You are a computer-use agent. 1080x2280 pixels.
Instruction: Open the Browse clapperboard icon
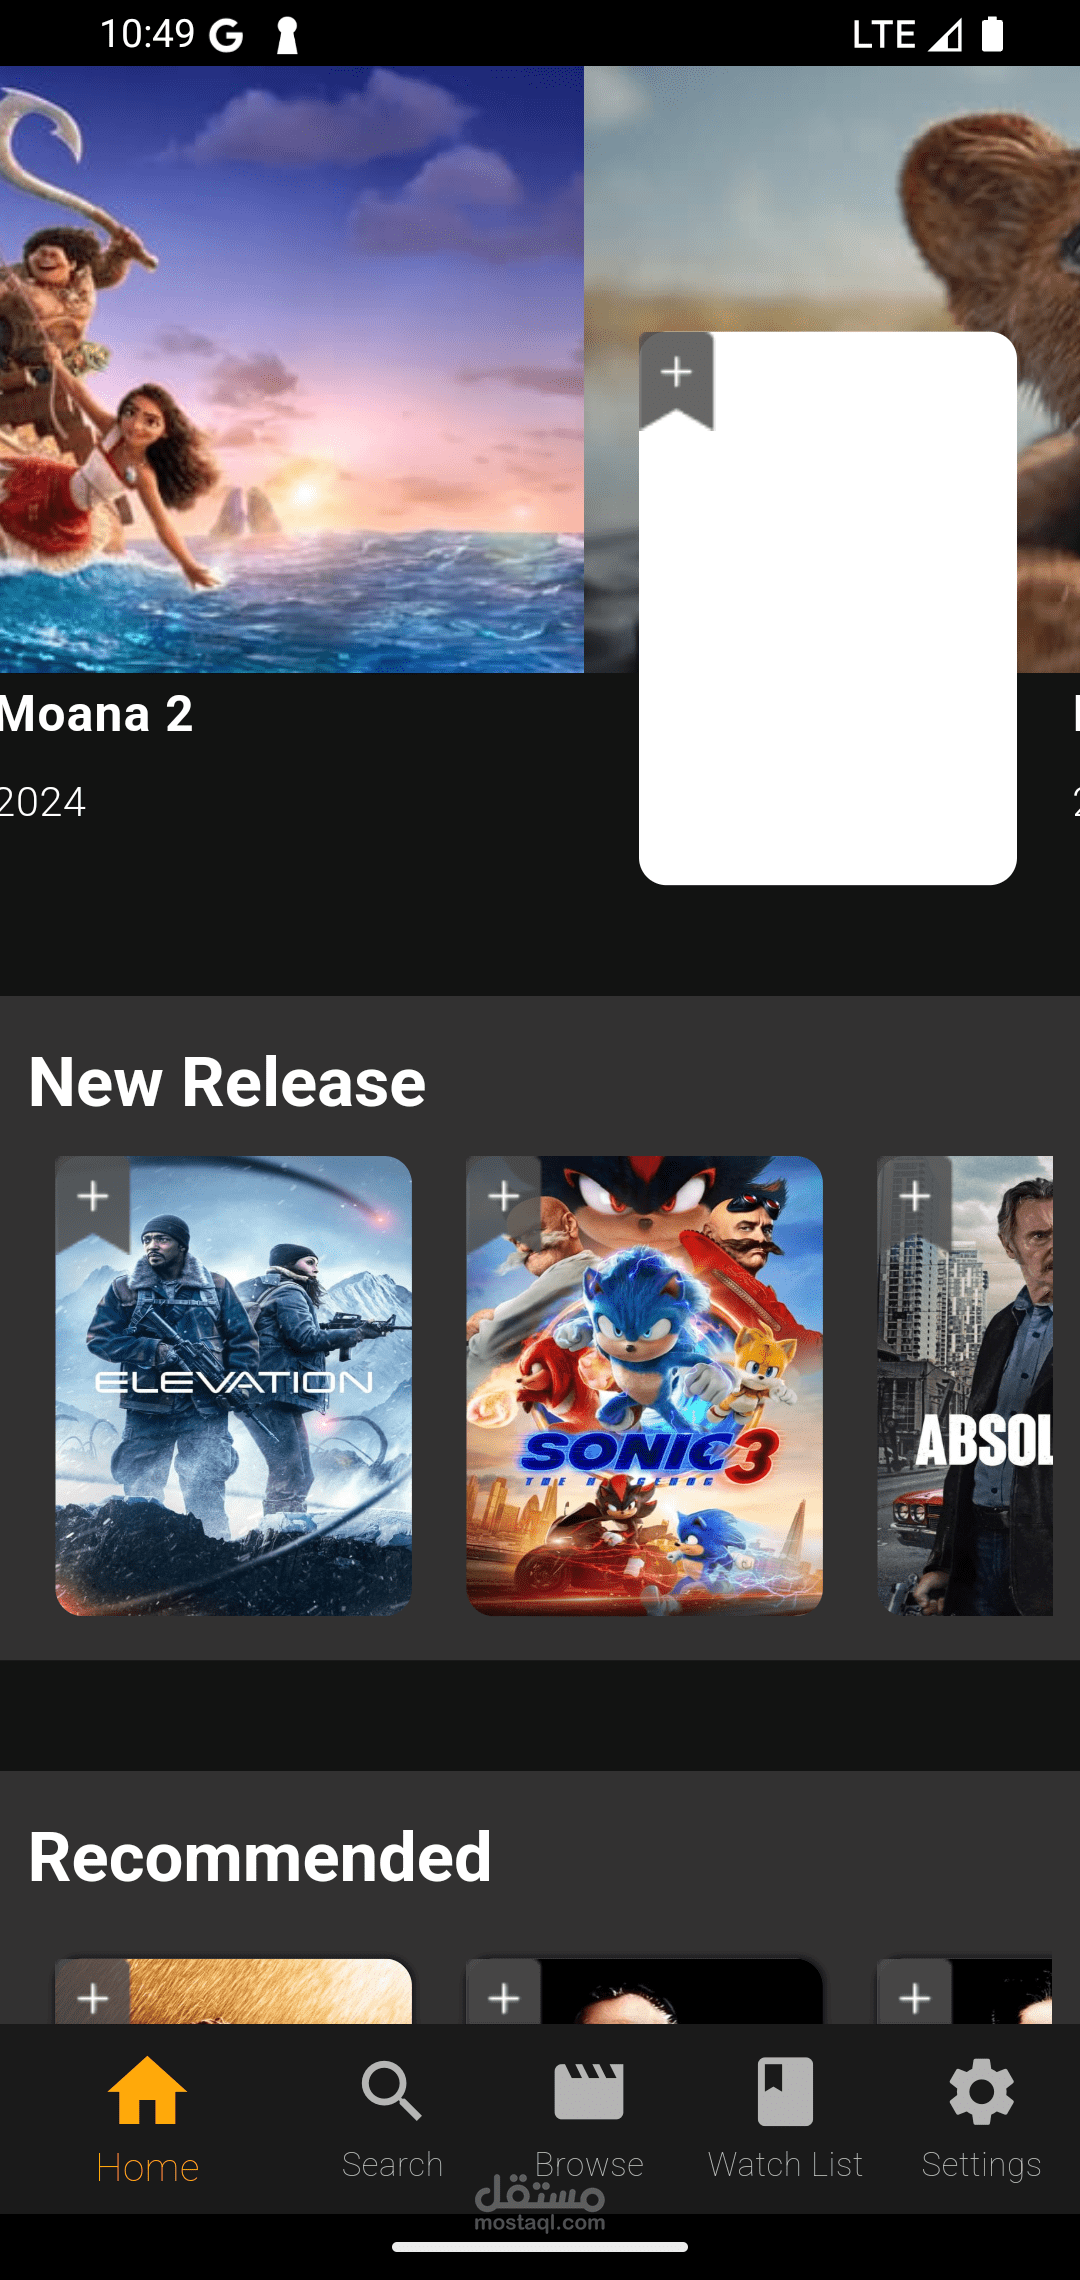click(589, 2091)
